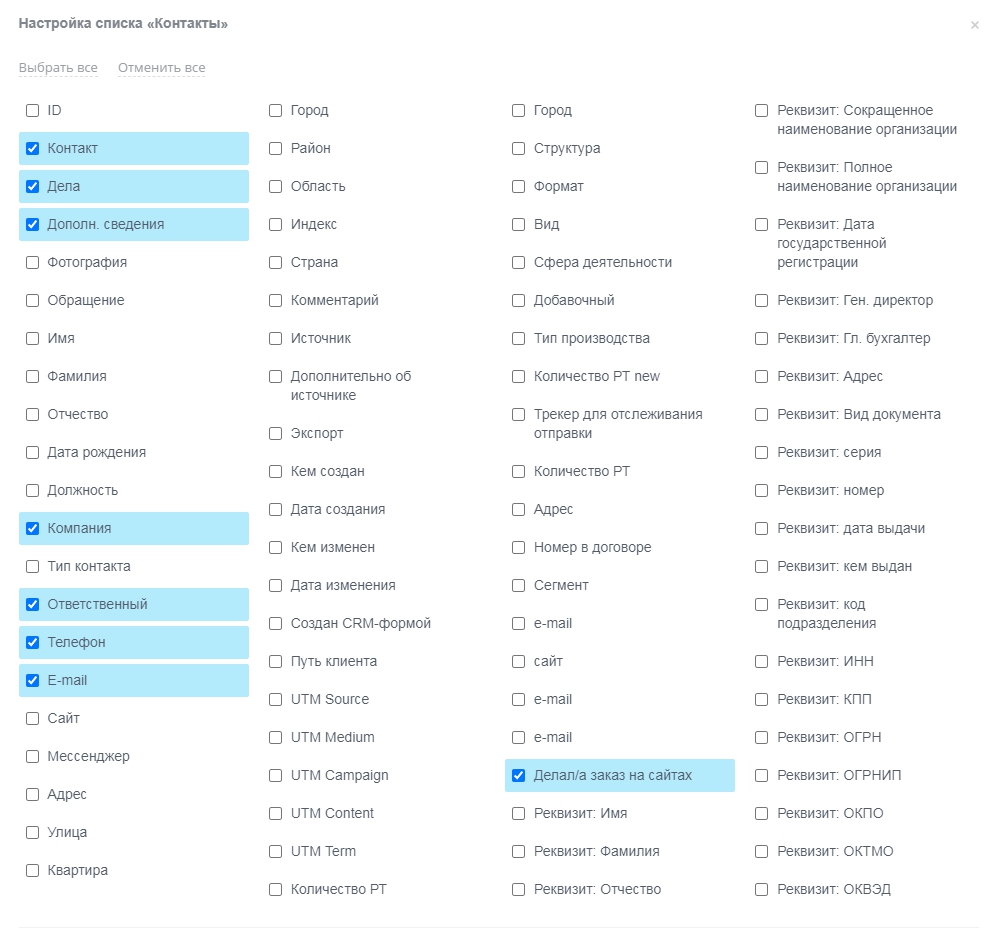Click the Выбрать все link
The height and width of the screenshot is (935, 995).
pyautogui.click(x=58, y=68)
